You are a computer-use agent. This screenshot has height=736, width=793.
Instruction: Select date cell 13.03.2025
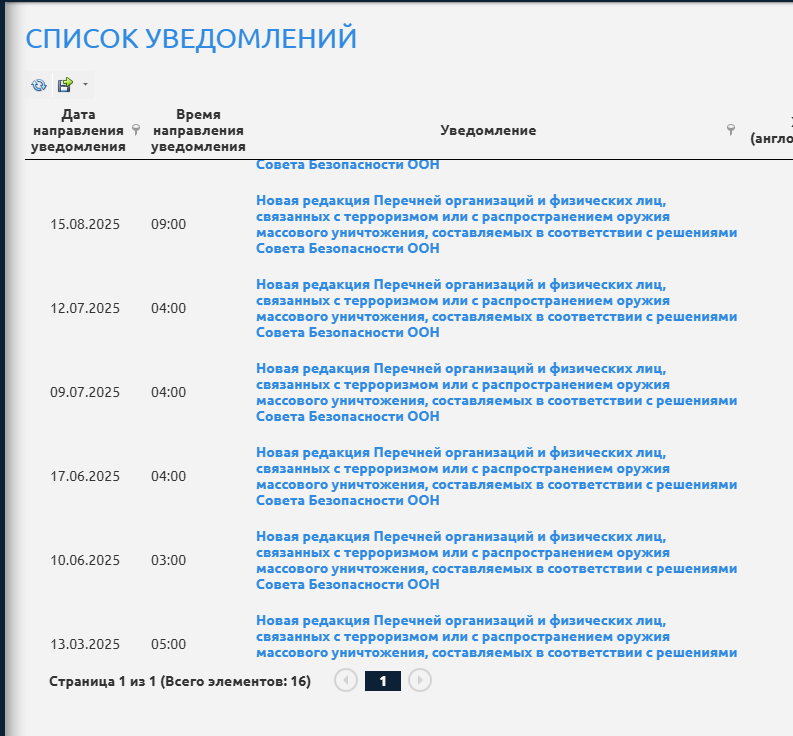tap(85, 644)
